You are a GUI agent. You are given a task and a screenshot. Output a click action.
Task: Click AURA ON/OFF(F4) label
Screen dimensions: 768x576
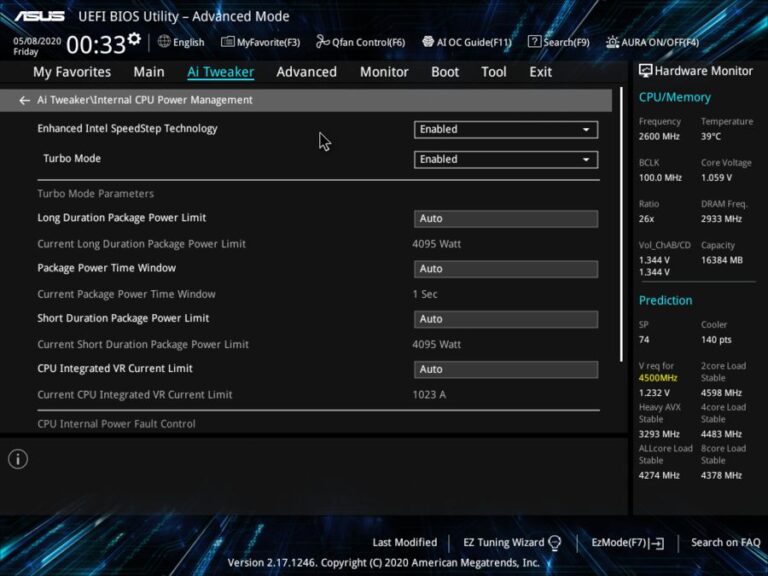660,43
